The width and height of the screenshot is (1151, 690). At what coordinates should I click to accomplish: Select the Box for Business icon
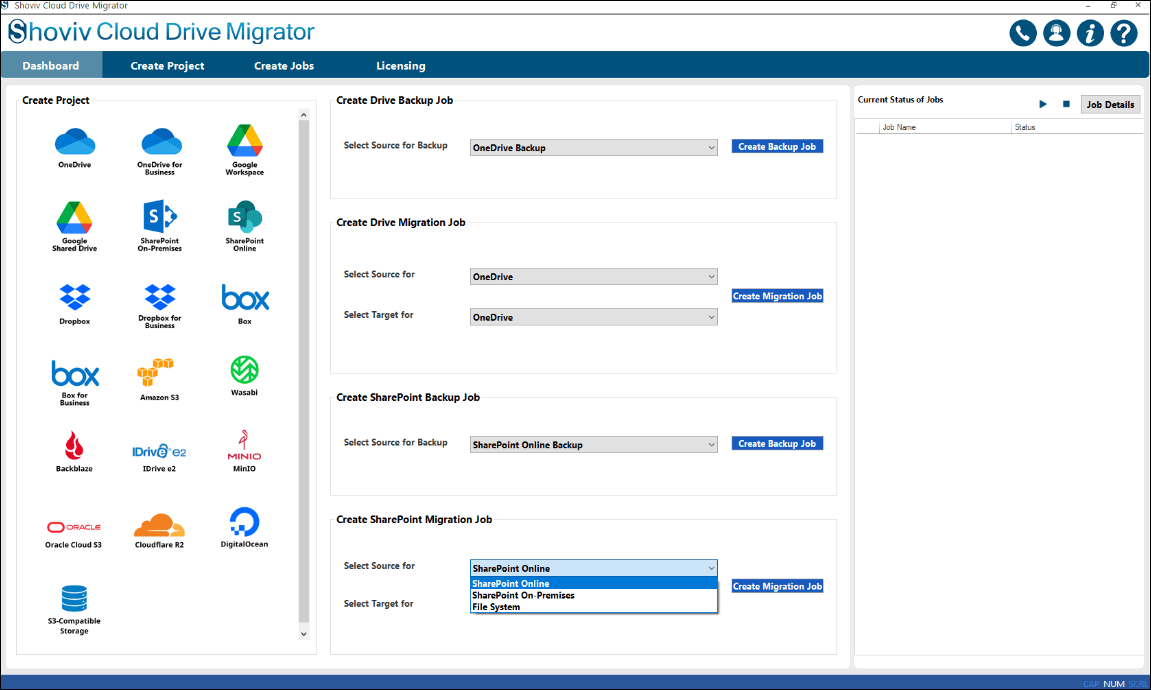75,374
